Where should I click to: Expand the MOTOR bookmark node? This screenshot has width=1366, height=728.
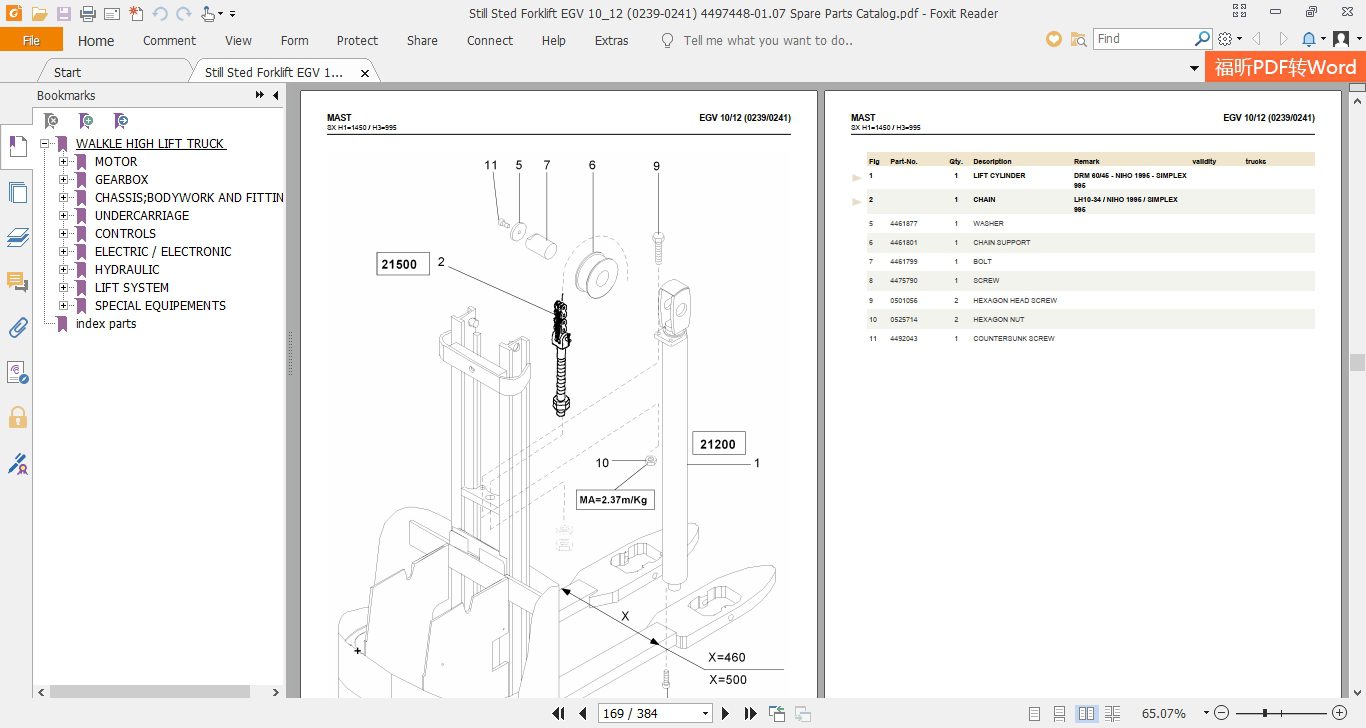point(63,161)
